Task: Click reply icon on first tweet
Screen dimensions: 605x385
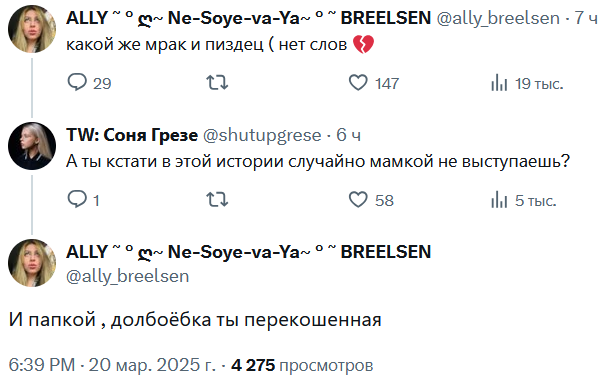Action: (x=77, y=82)
